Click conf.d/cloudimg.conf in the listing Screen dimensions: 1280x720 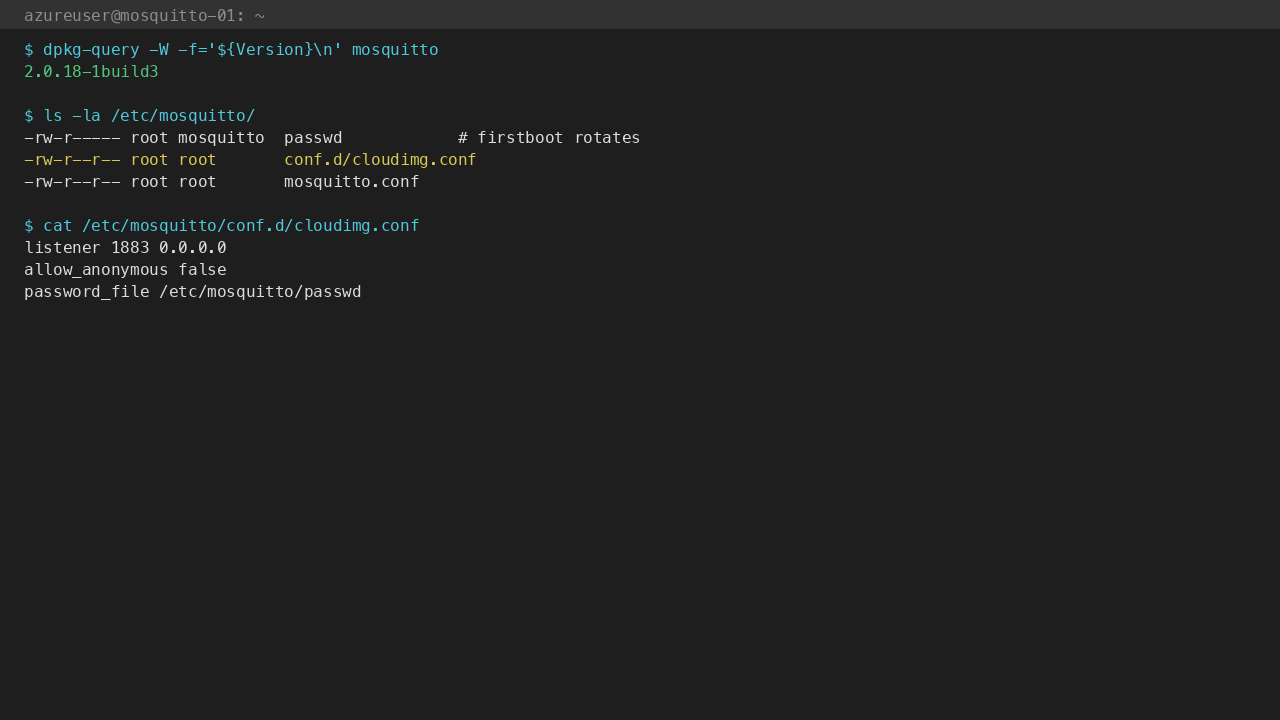click(x=380, y=160)
